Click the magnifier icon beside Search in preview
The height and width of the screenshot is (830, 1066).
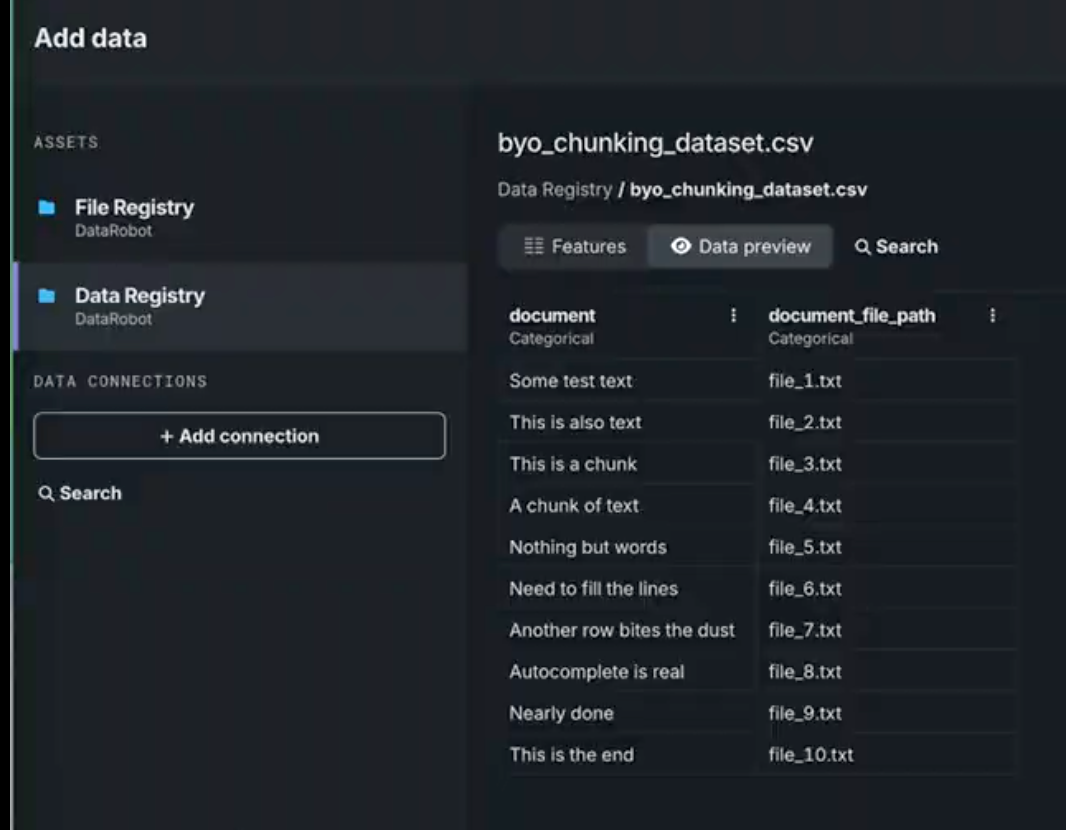tap(863, 247)
